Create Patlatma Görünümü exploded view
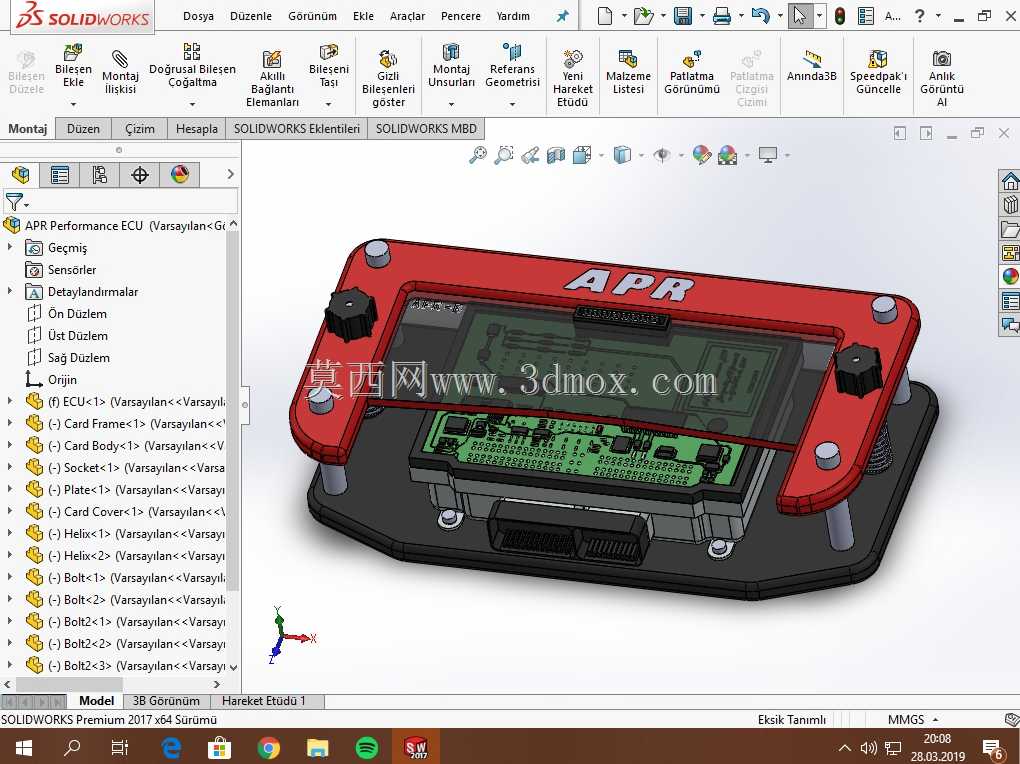The width and height of the screenshot is (1020, 764). [x=691, y=72]
